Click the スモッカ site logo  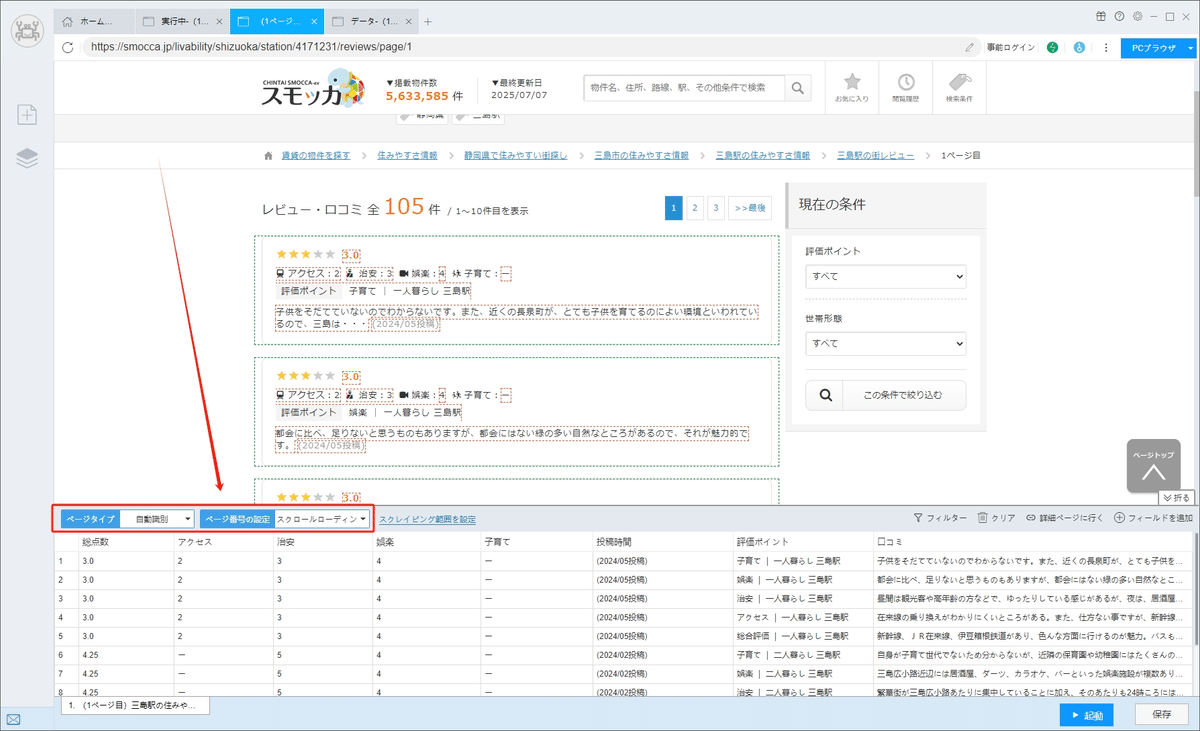313,88
